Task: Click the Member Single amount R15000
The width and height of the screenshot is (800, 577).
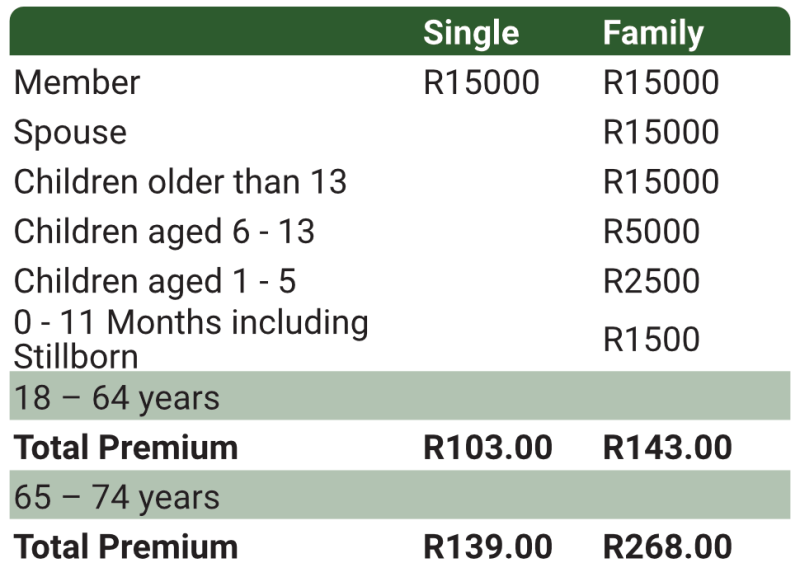Action: (x=481, y=82)
